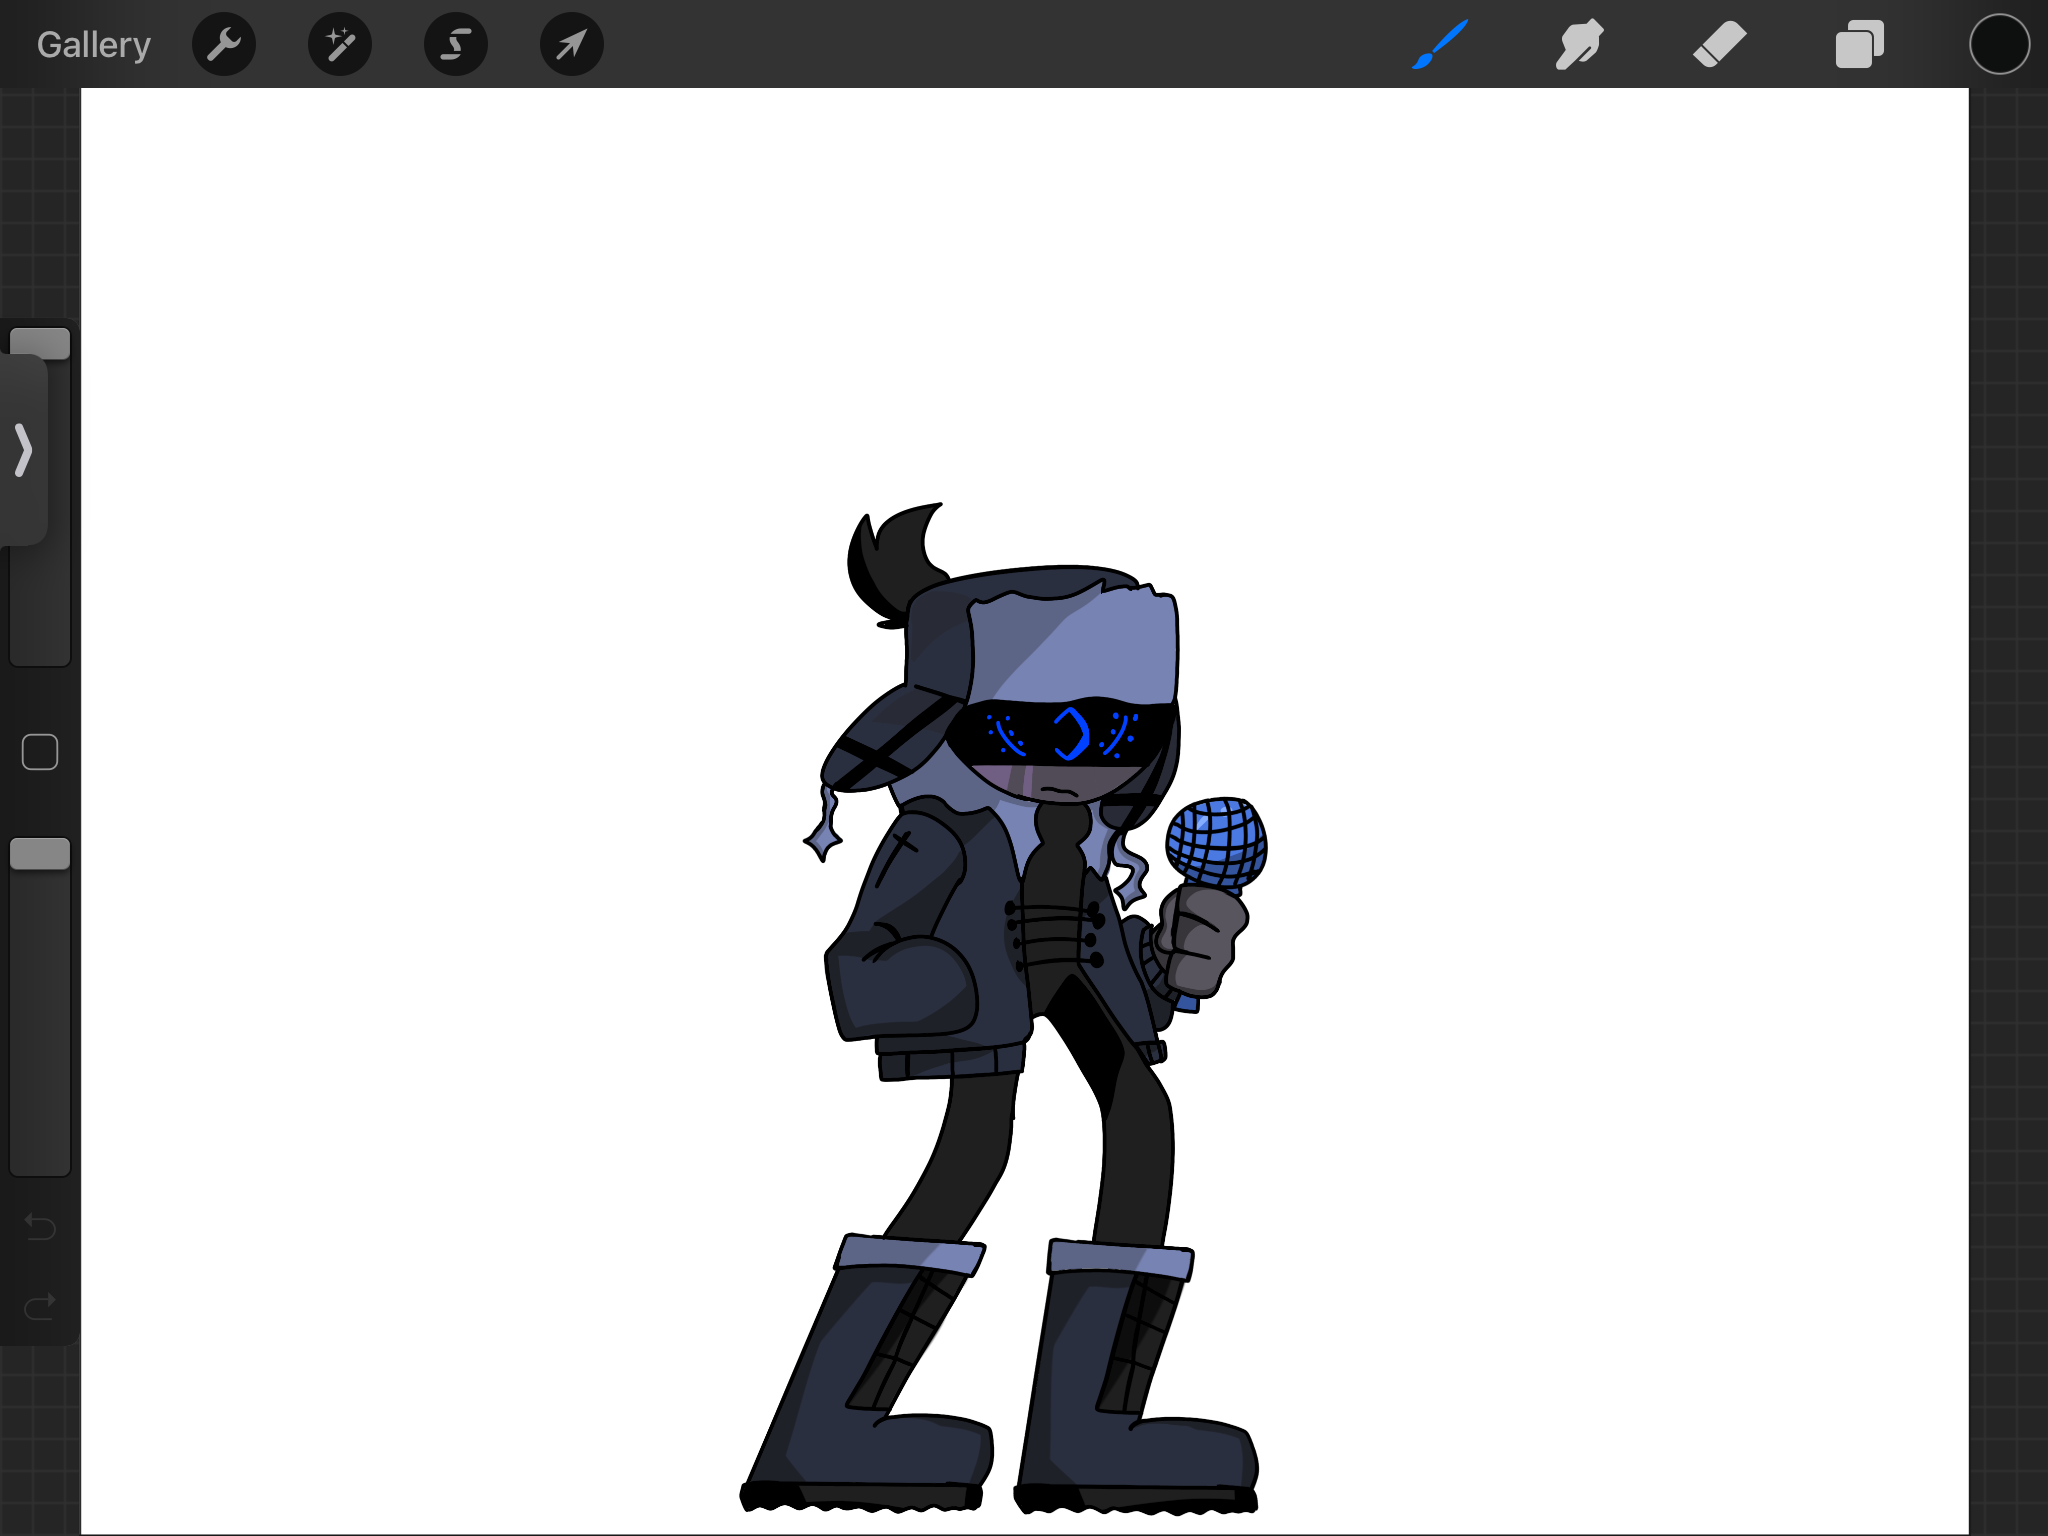This screenshot has width=2048, height=1536.
Task: Click the character's blue microphone on canvas
Action: click(x=1216, y=842)
